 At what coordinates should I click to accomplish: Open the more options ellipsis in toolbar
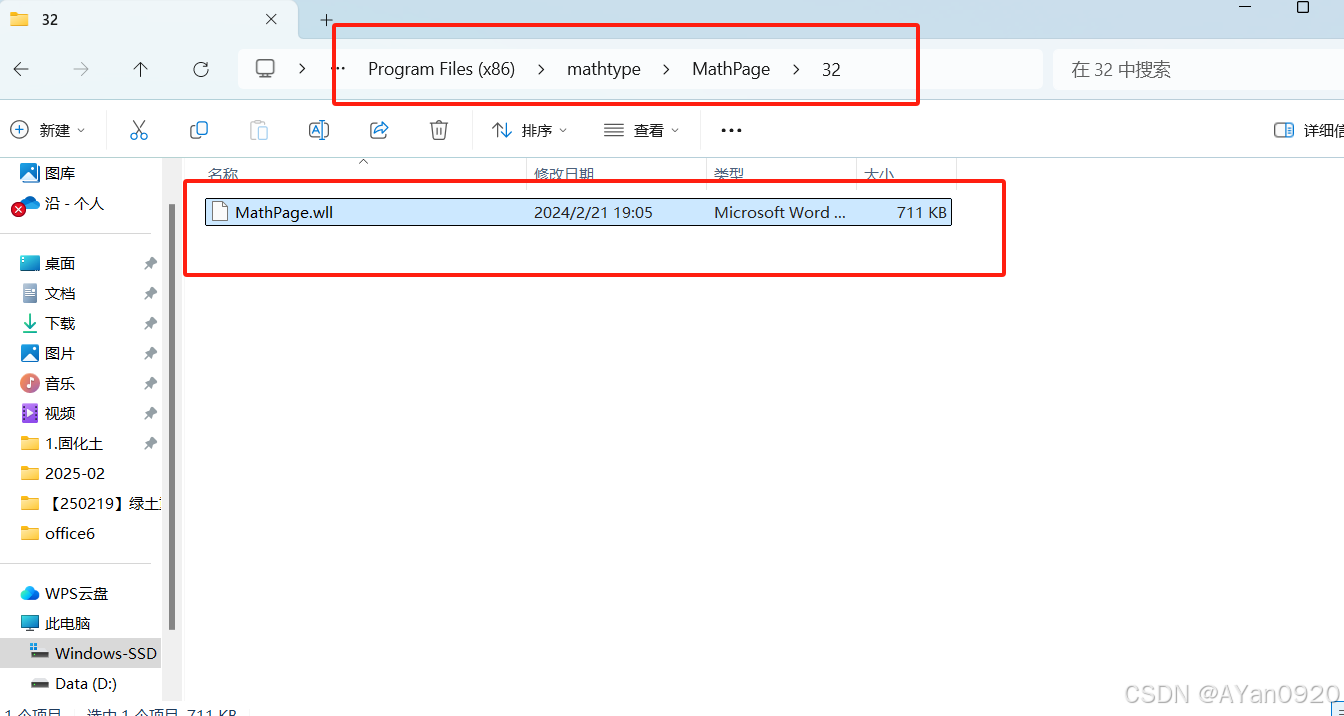(x=731, y=130)
